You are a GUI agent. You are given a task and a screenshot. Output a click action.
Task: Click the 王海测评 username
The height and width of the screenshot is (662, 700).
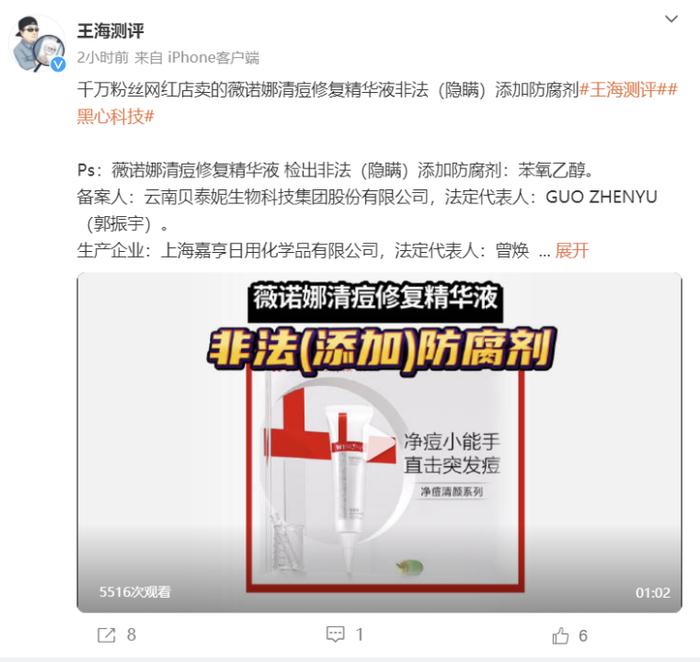point(110,31)
